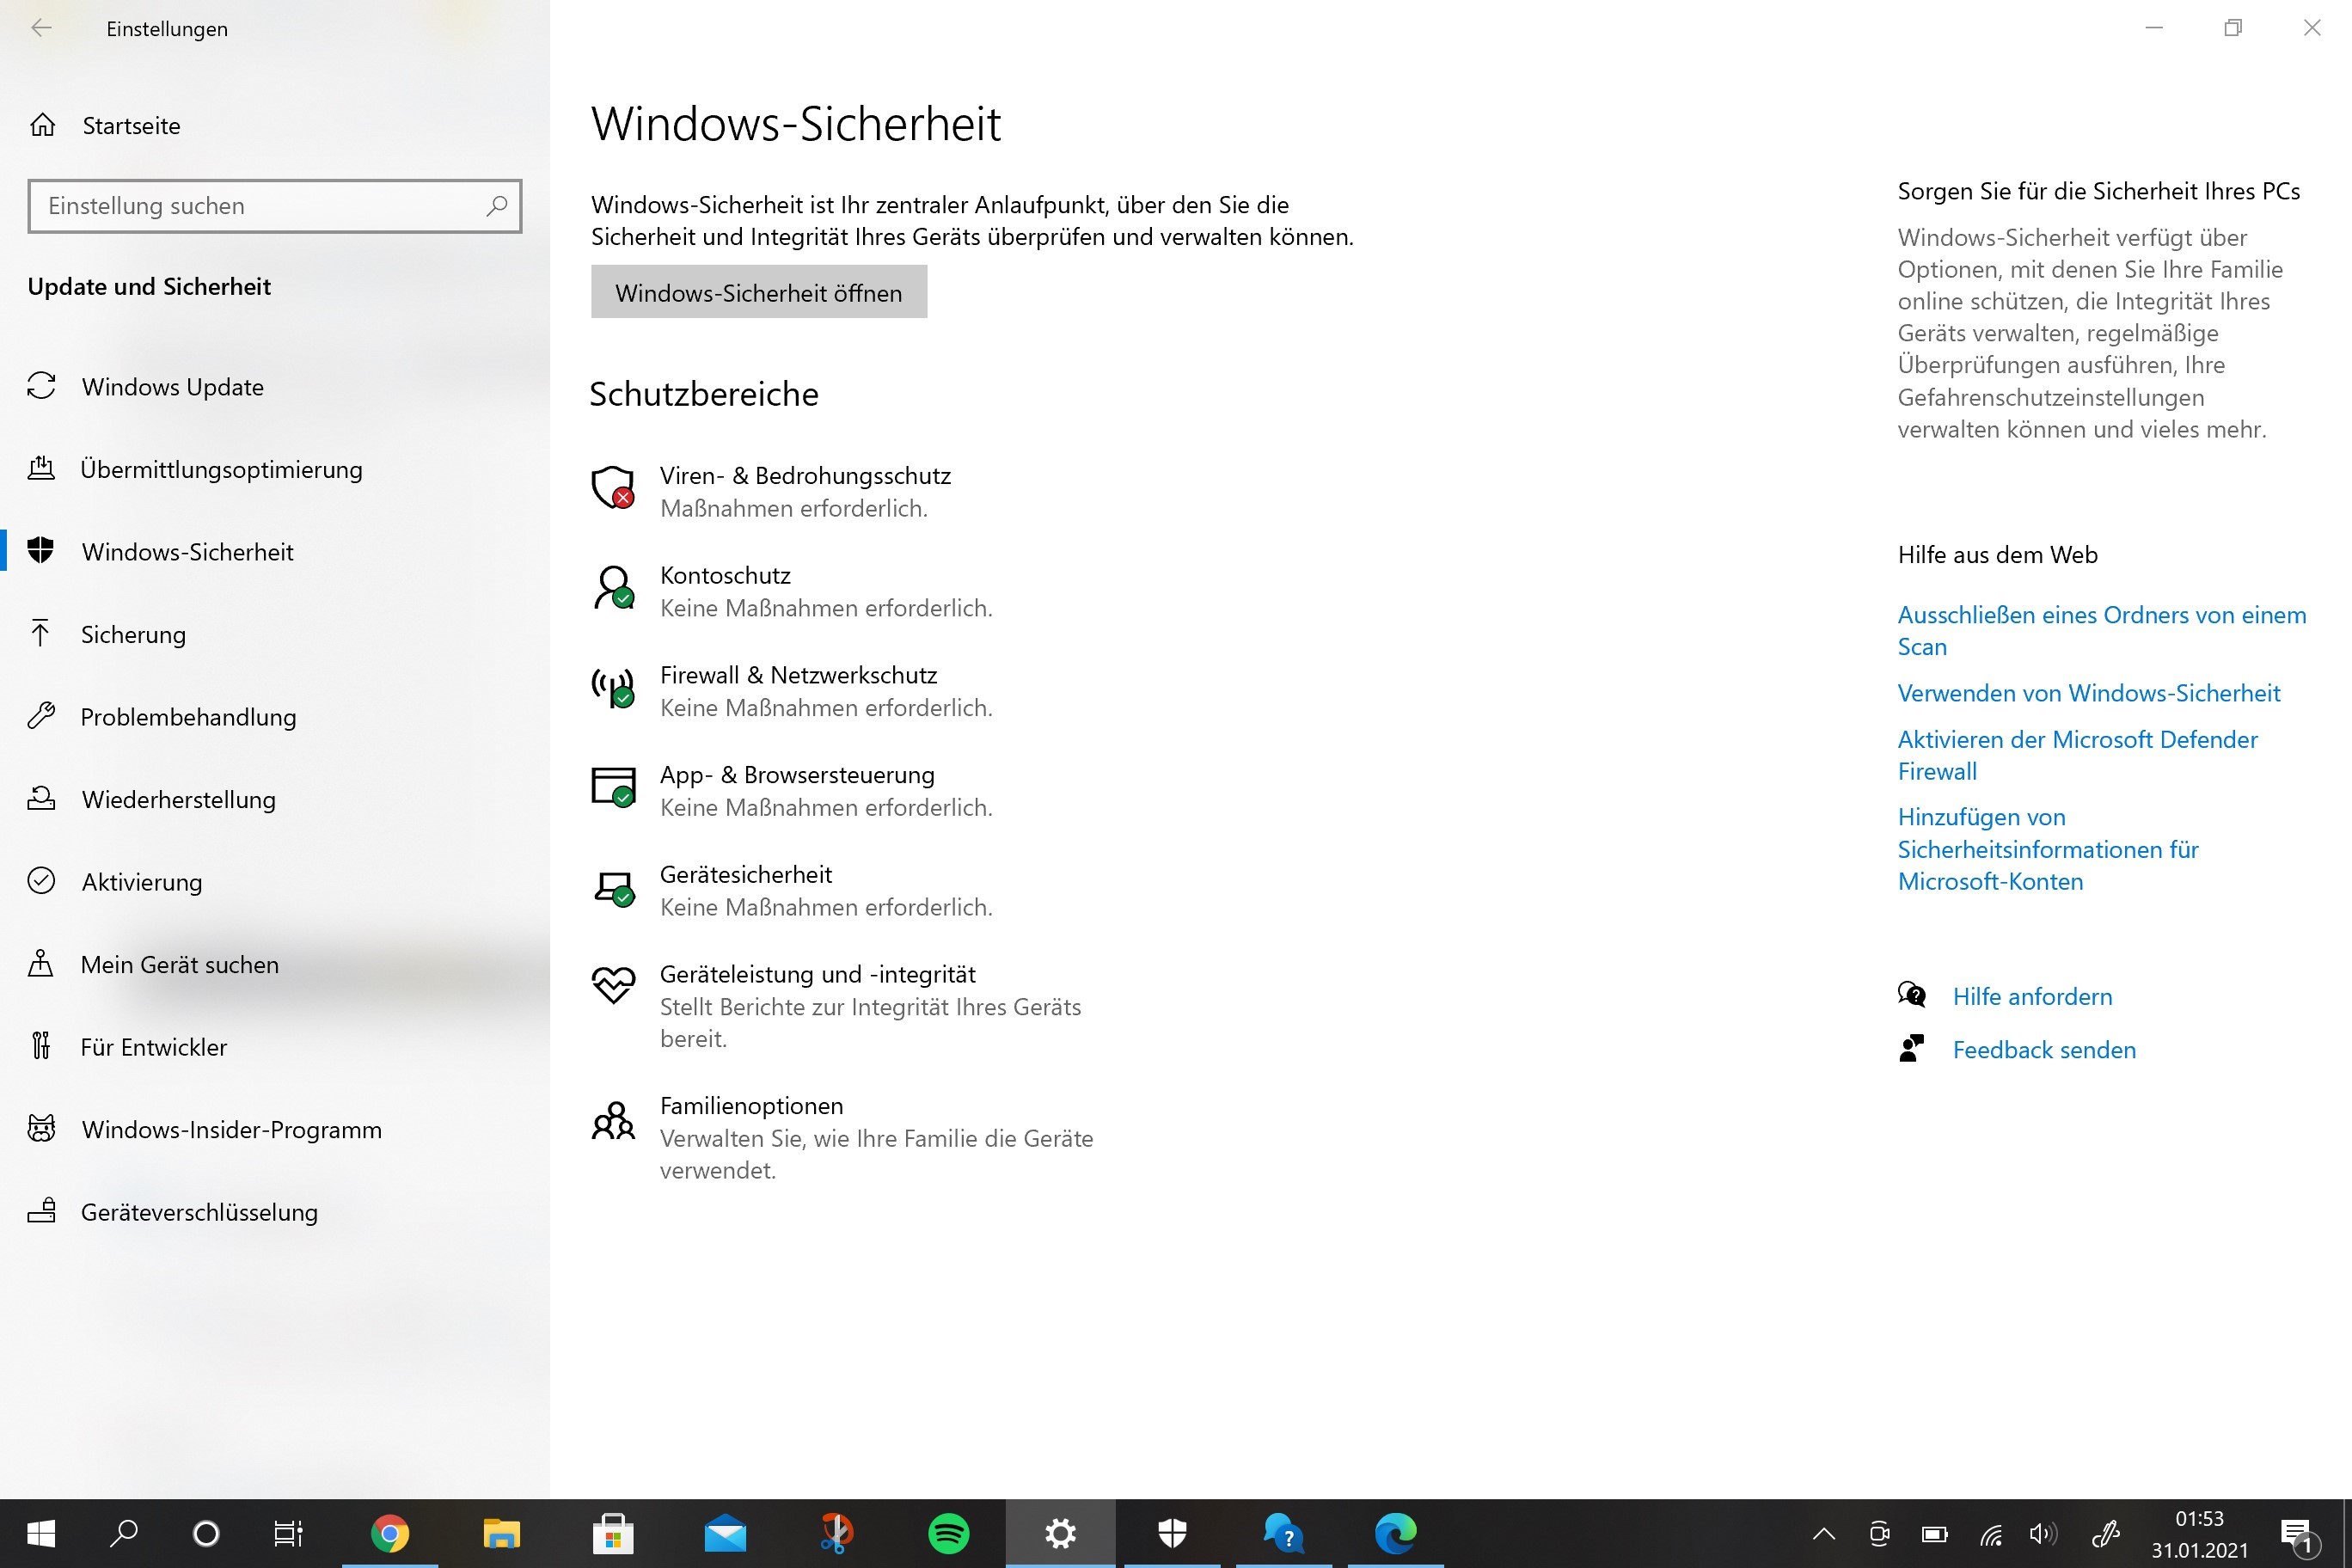Open Gerätesicherheit laptop icon
This screenshot has width=2352, height=1568.
coord(613,888)
